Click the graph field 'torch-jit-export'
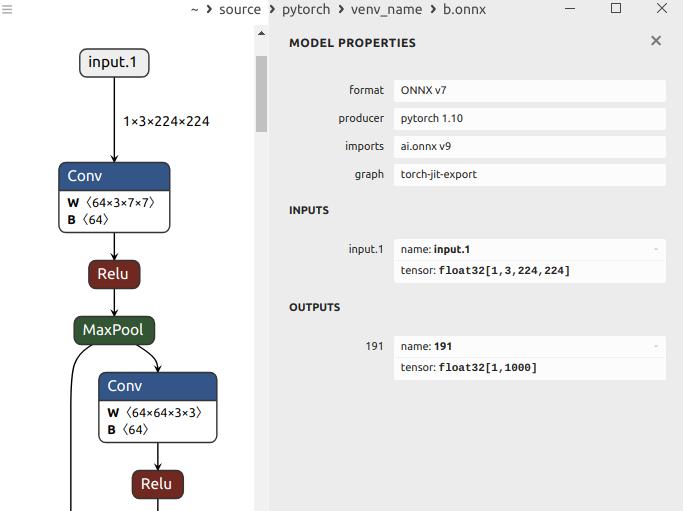Viewport: 683px width, 511px height. pyautogui.click(x=529, y=174)
